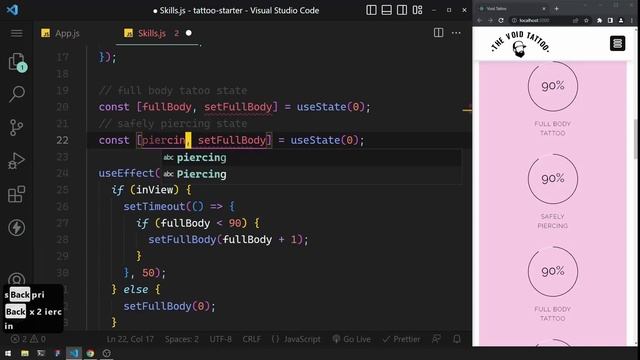
Task: Share the page from Chrome's address bar
Action: (x=576, y=20)
